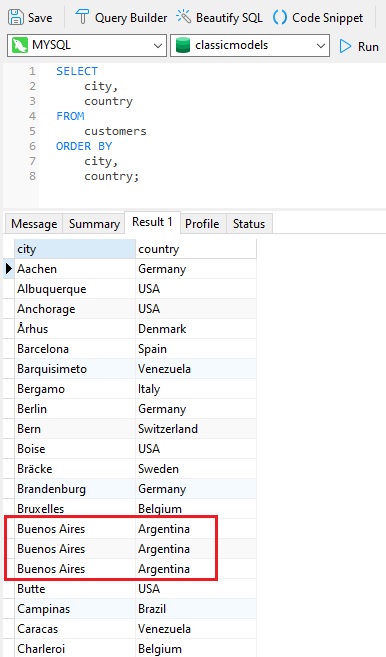Click the Code Snippet parentheses icon
Screen dimensions: 386x657
tap(280, 17)
